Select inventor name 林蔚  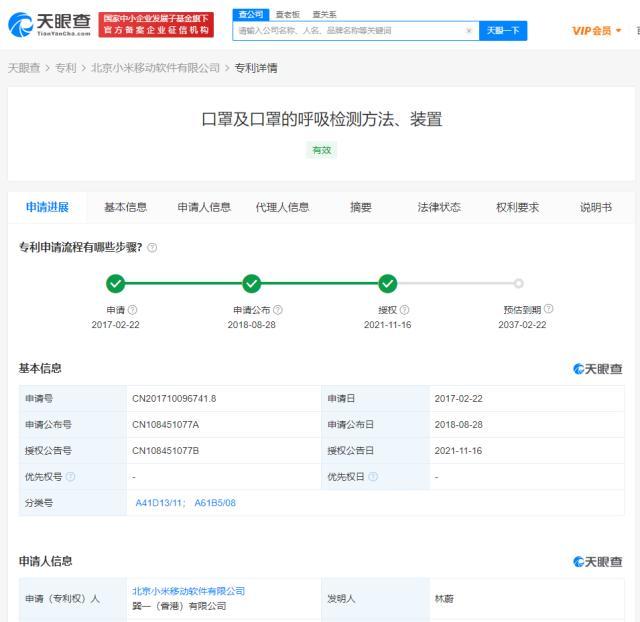coord(444,599)
